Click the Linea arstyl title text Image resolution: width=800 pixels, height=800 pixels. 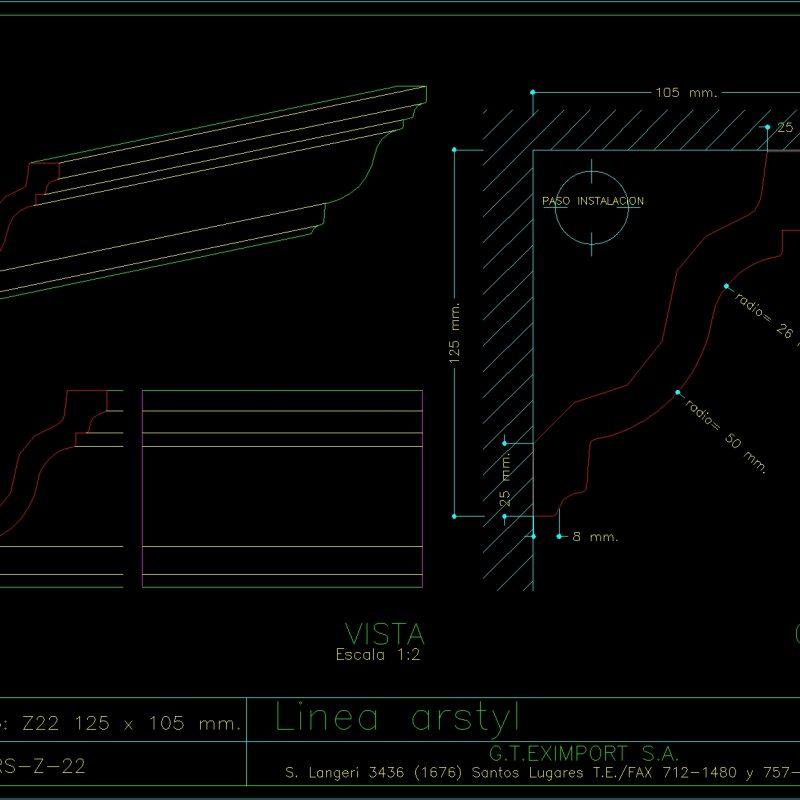pyautogui.click(x=395, y=713)
